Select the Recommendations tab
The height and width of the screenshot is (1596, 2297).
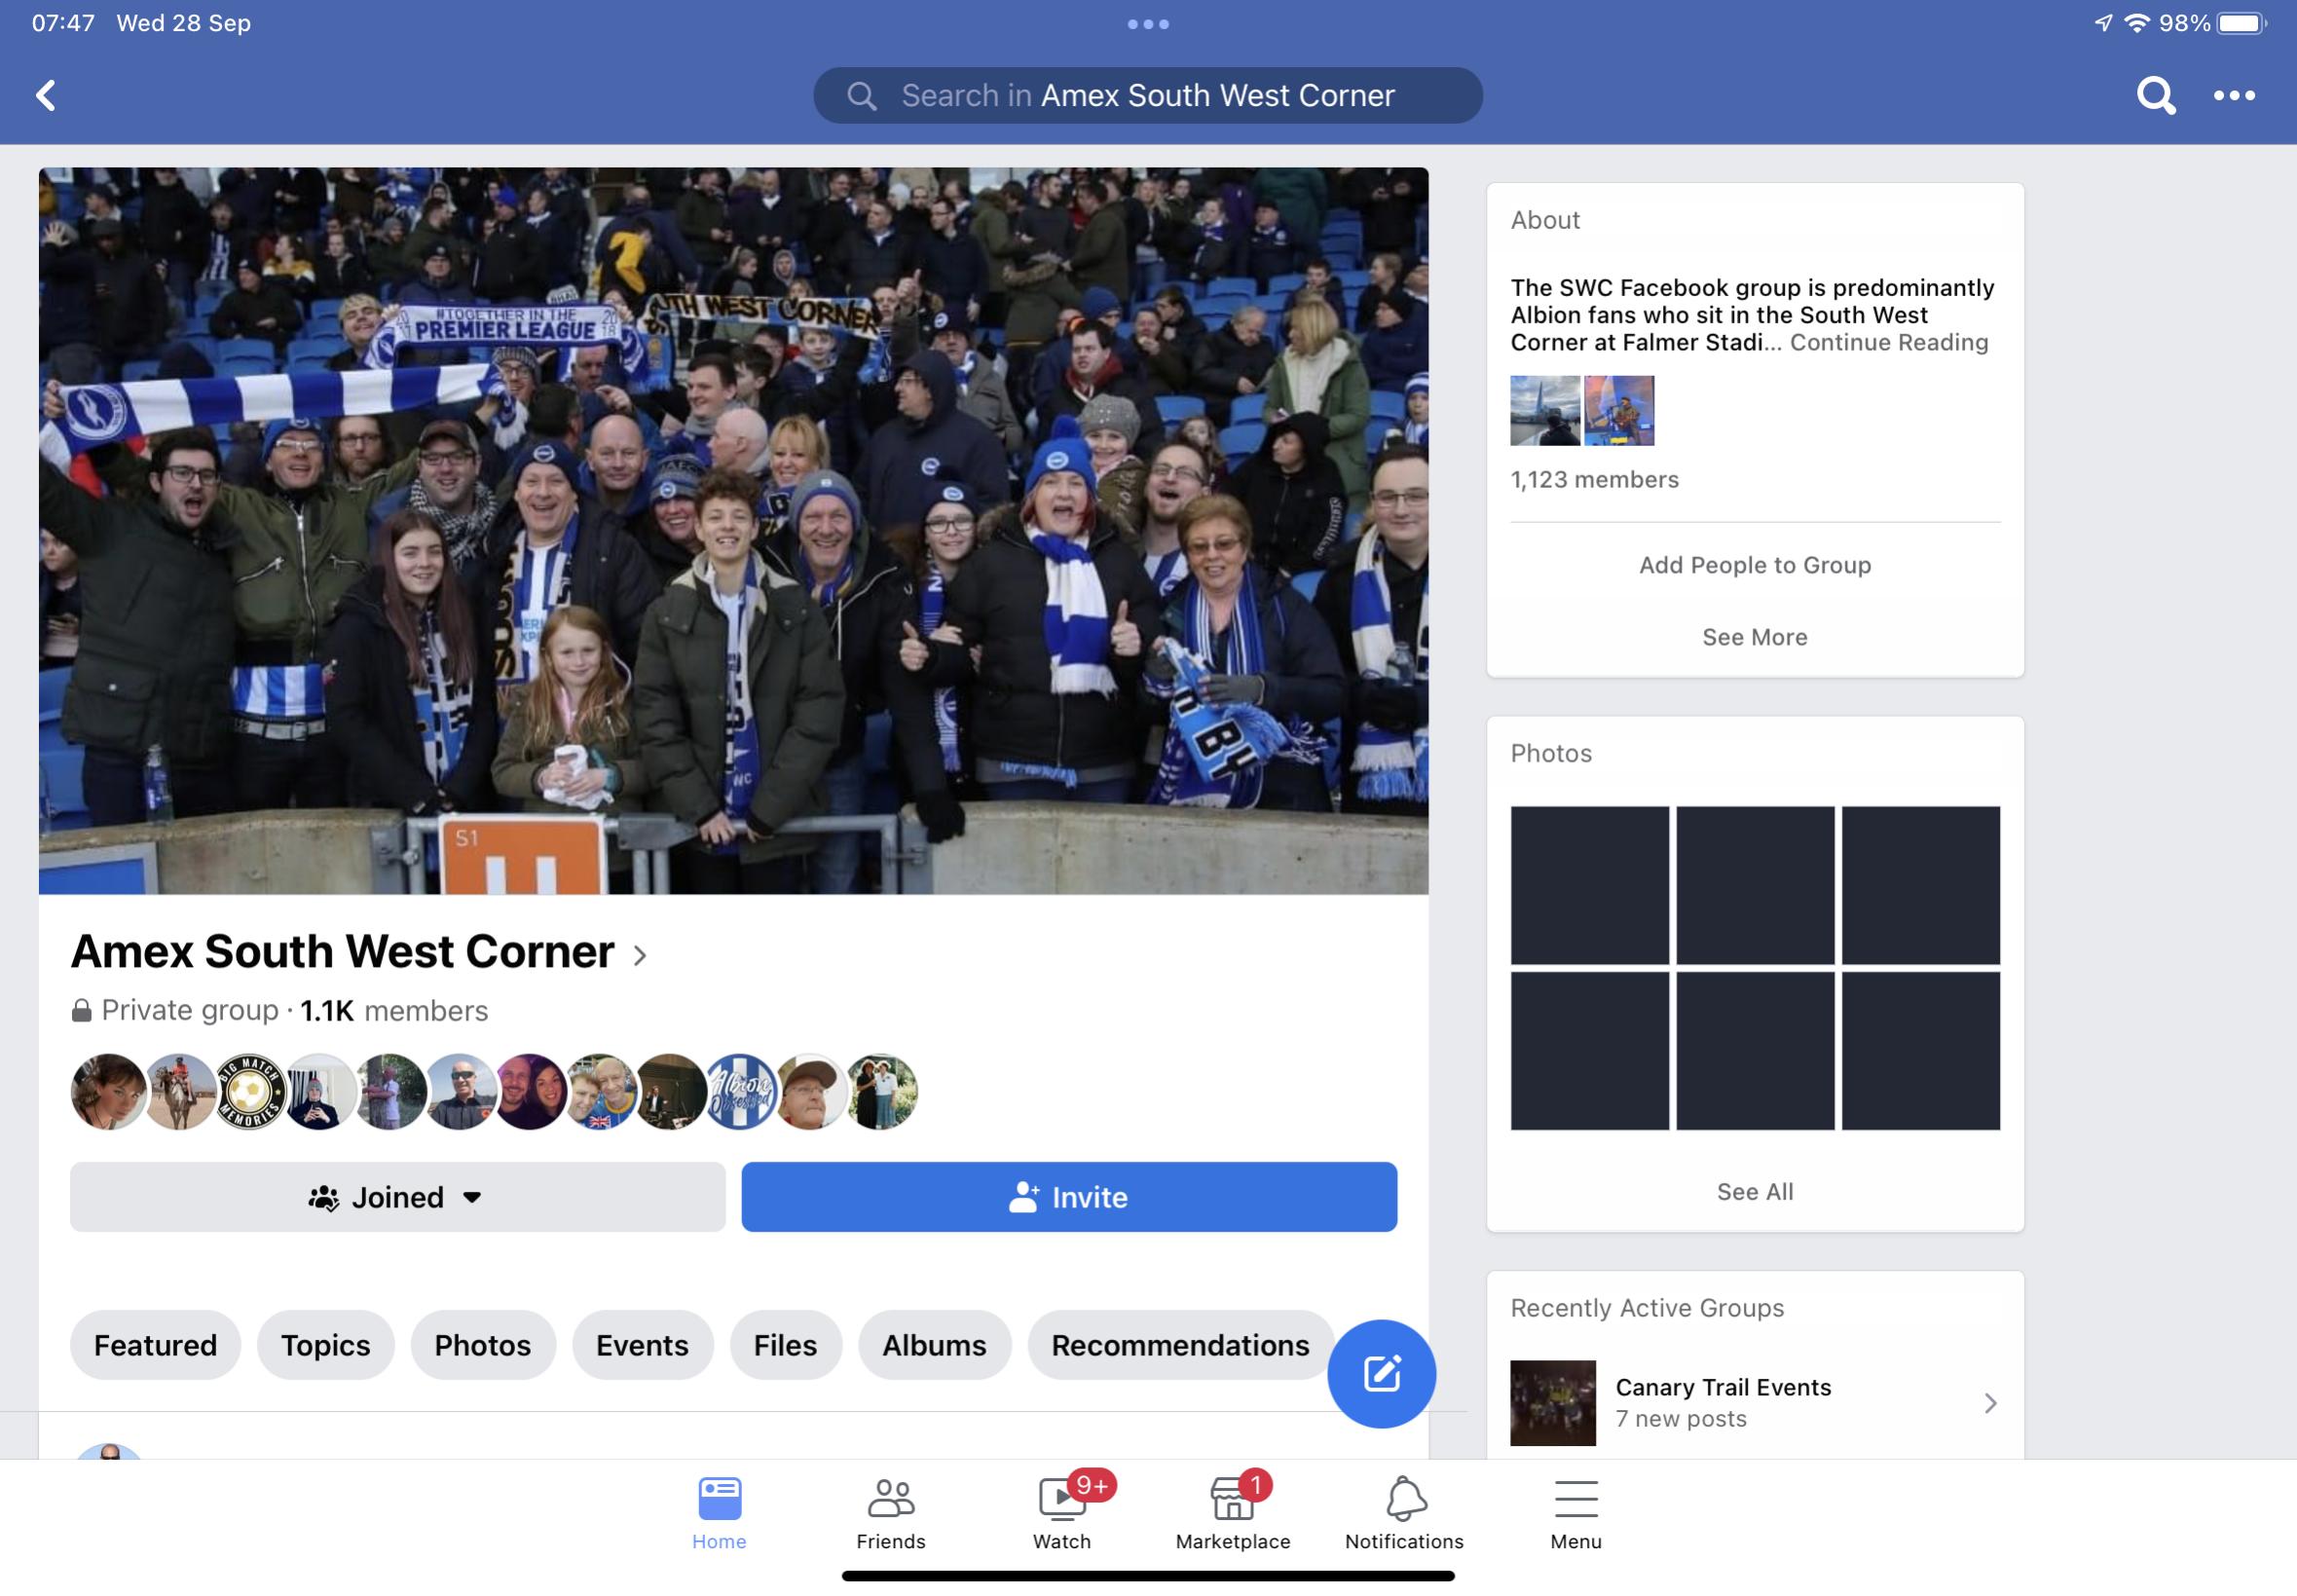point(1180,1345)
